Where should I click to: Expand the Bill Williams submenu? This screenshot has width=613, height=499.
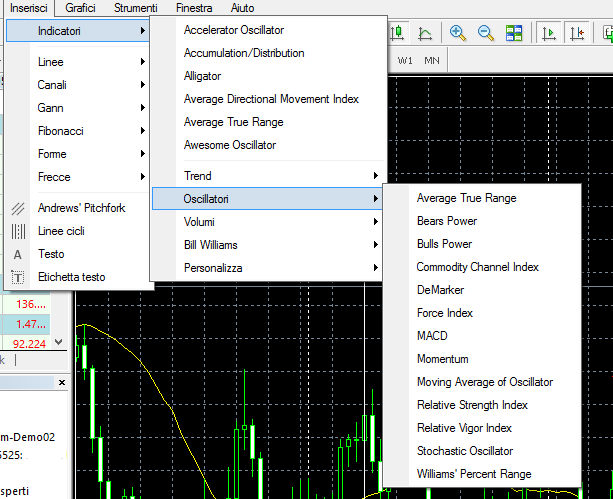point(267,245)
